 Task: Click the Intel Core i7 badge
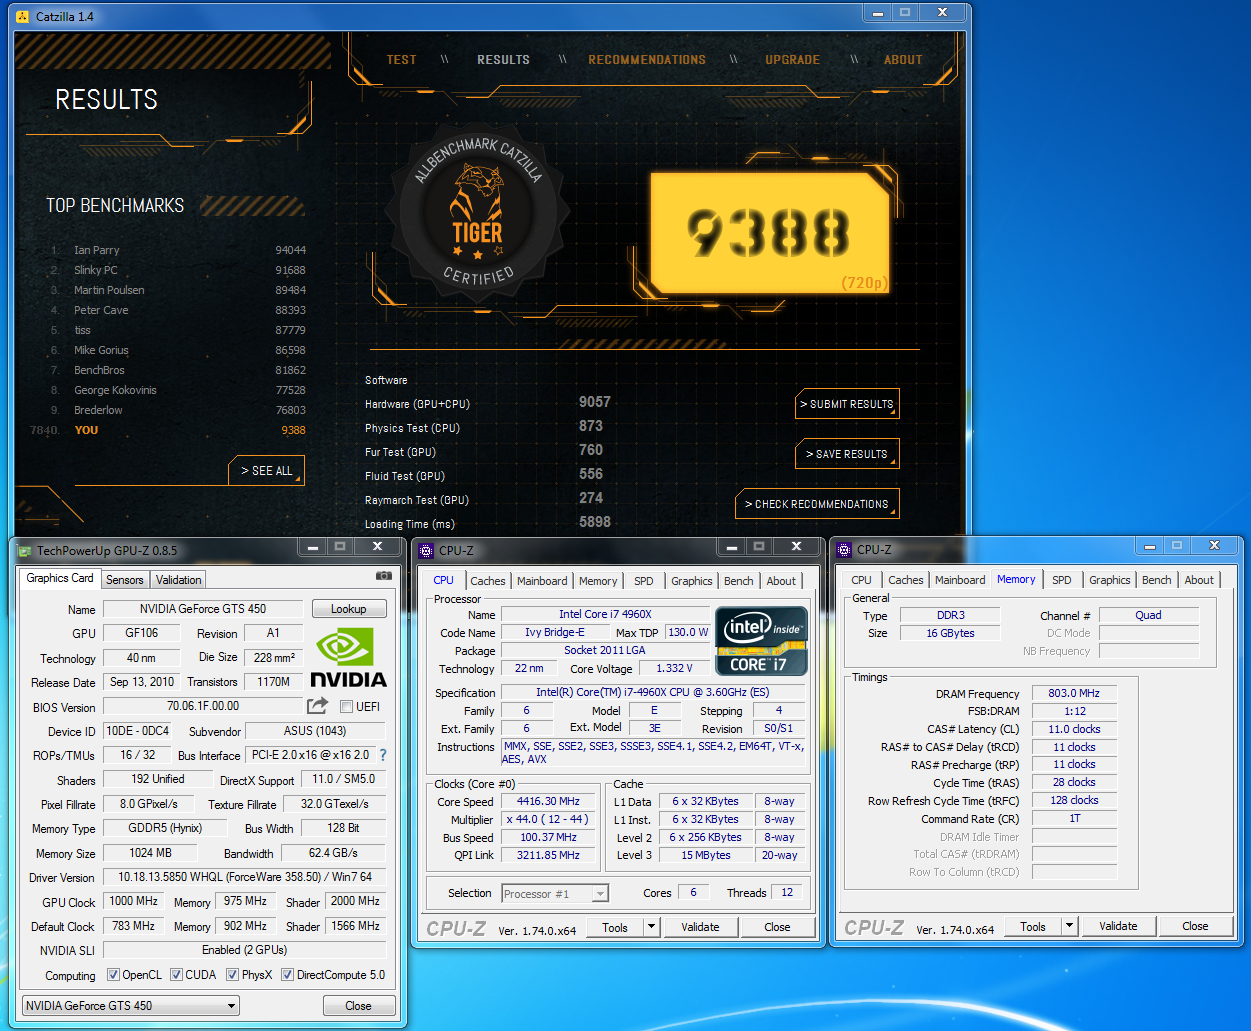pyautogui.click(x=761, y=641)
